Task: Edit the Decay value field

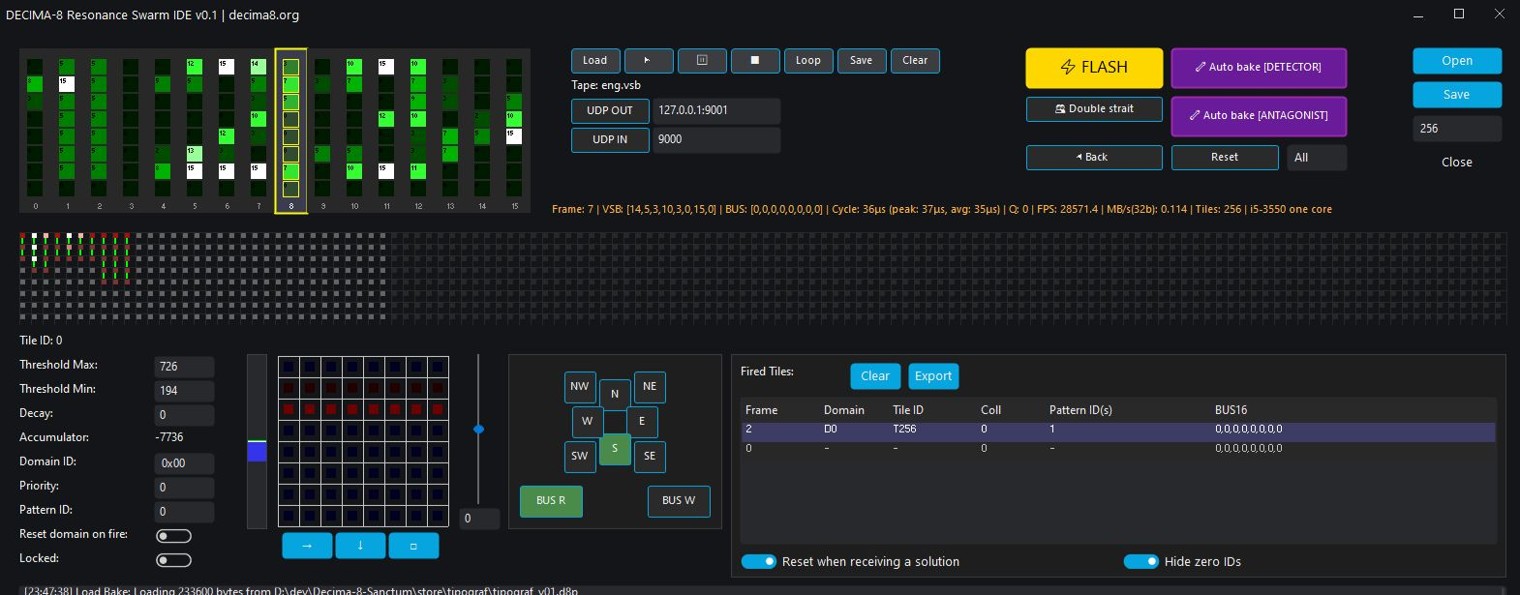Action: (x=184, y=415)
